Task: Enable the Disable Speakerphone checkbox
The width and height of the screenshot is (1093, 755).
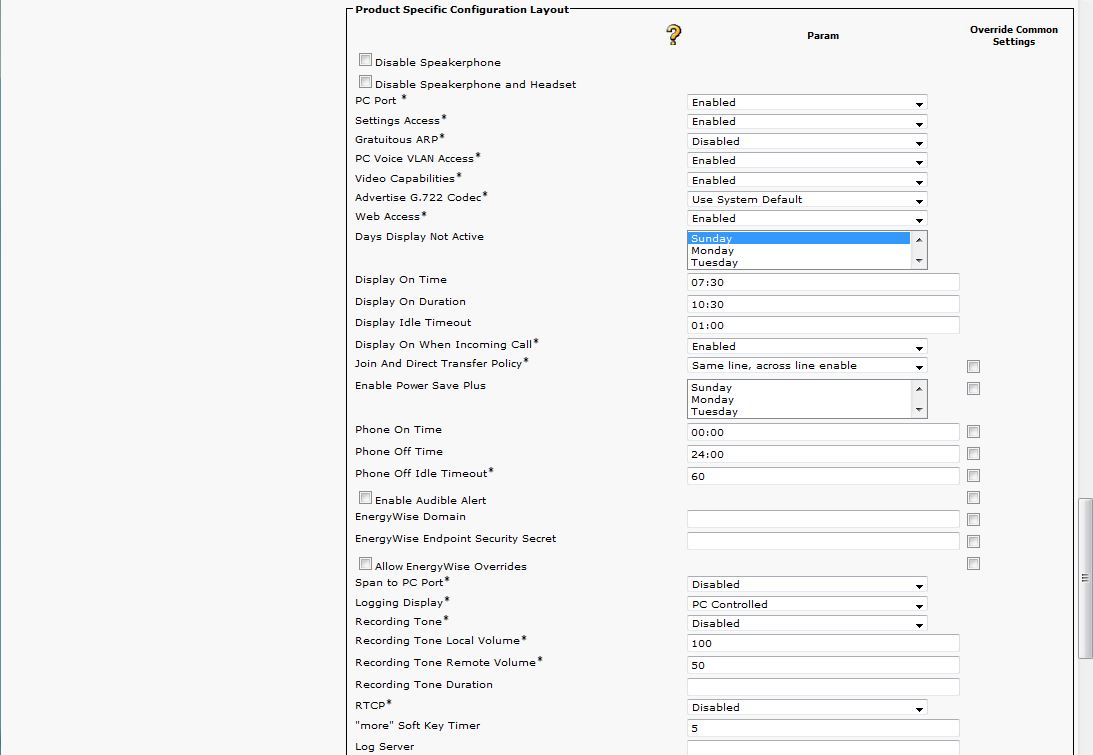Action: 365,60
